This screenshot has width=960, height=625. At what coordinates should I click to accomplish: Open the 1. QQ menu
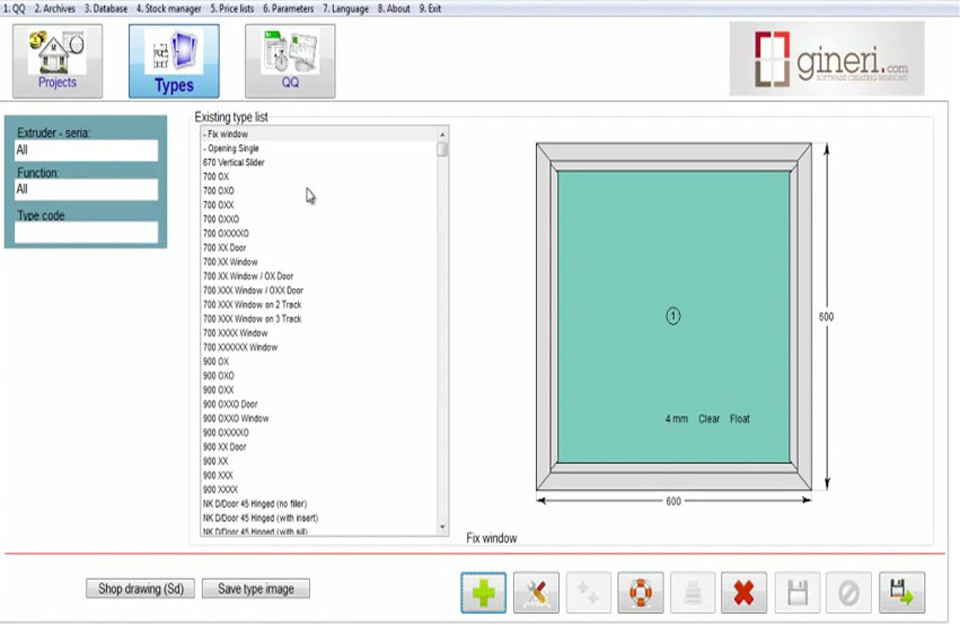tap(15, 9)
